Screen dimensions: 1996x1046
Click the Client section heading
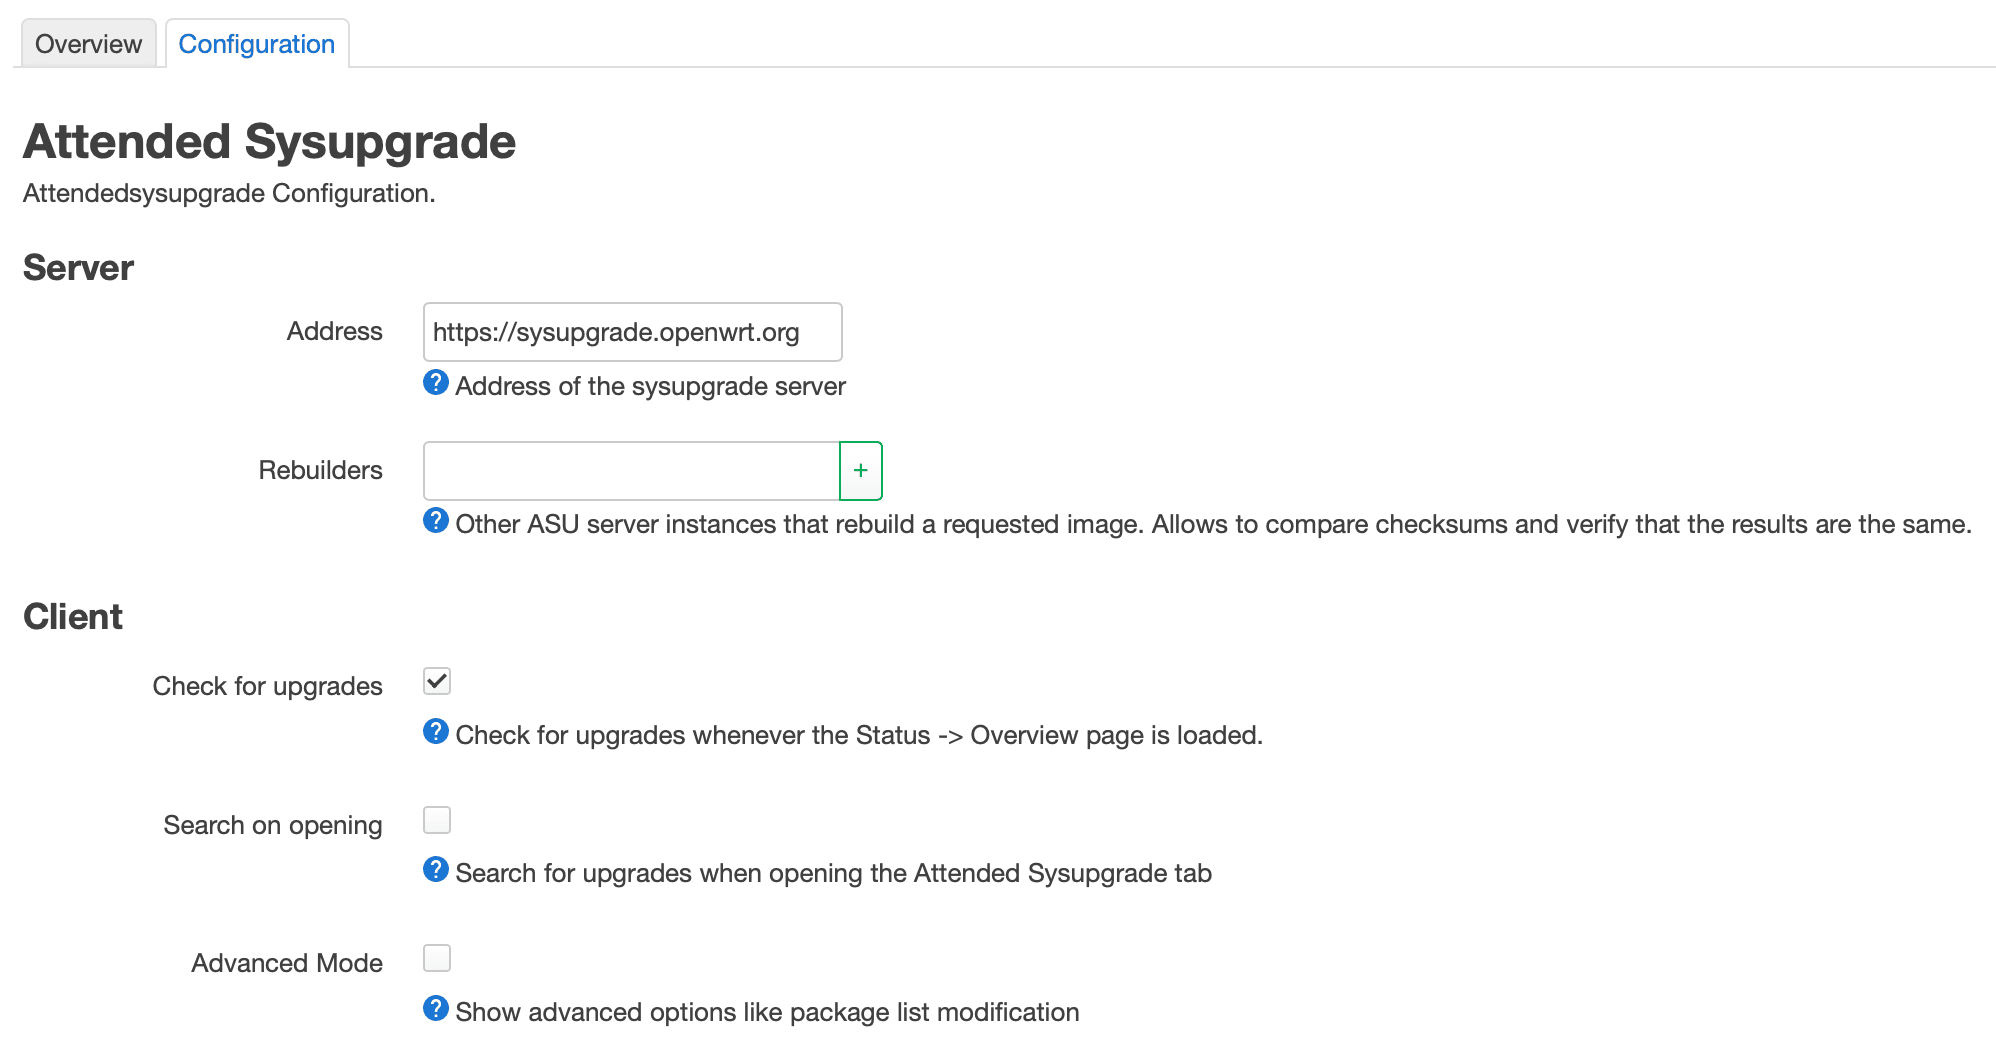coord(73,617)
